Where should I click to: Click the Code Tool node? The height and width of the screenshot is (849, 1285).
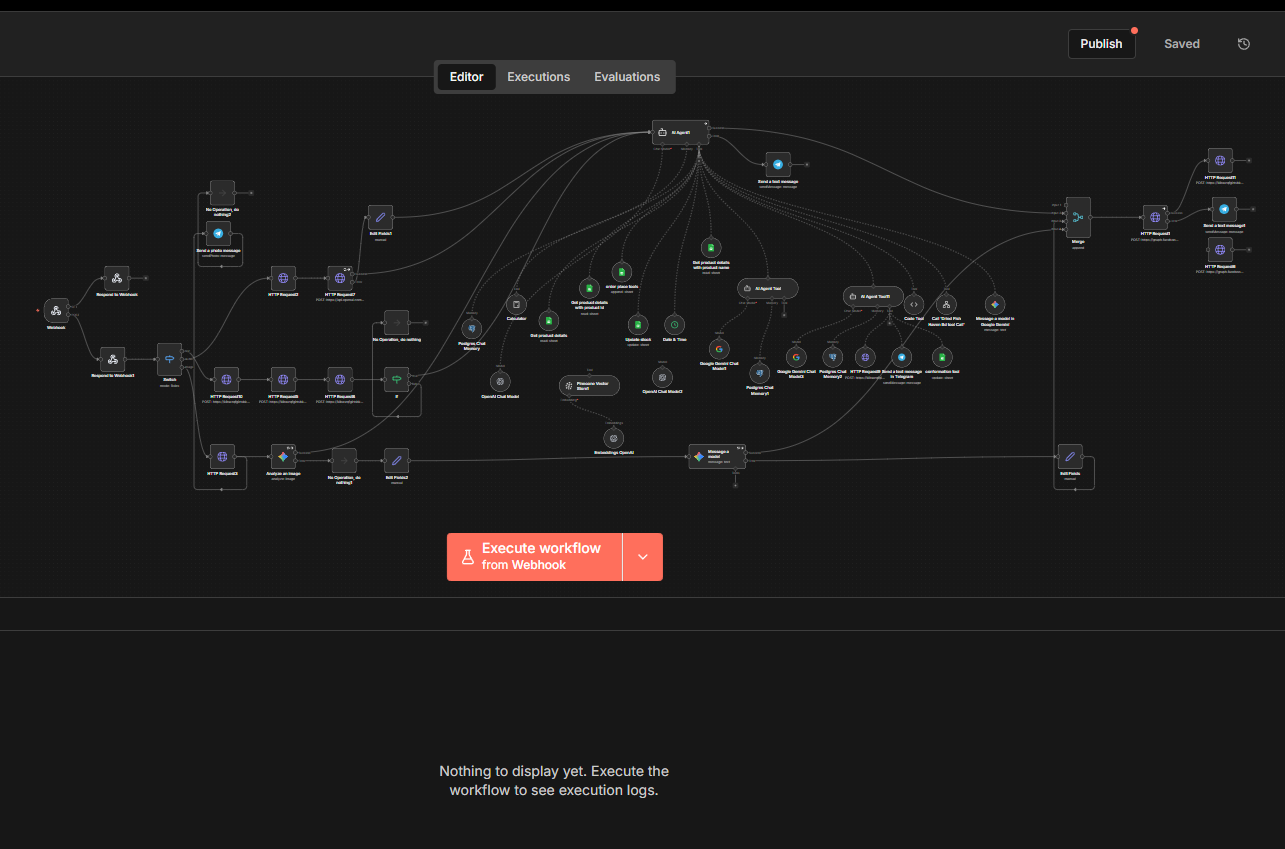(x=913, y=303)
